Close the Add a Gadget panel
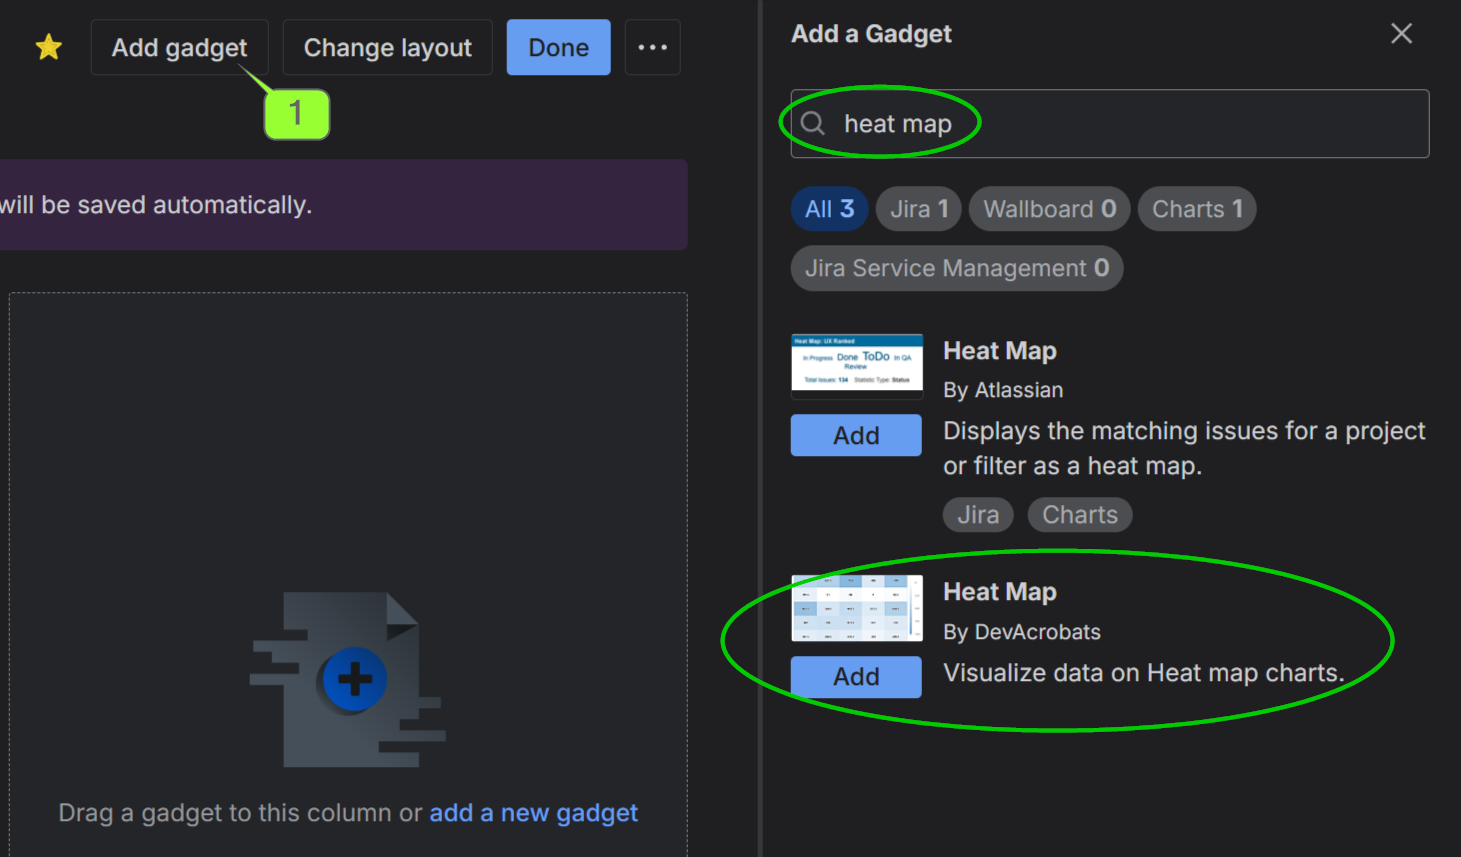1461x857 pixels. [x=1401, y=34]
